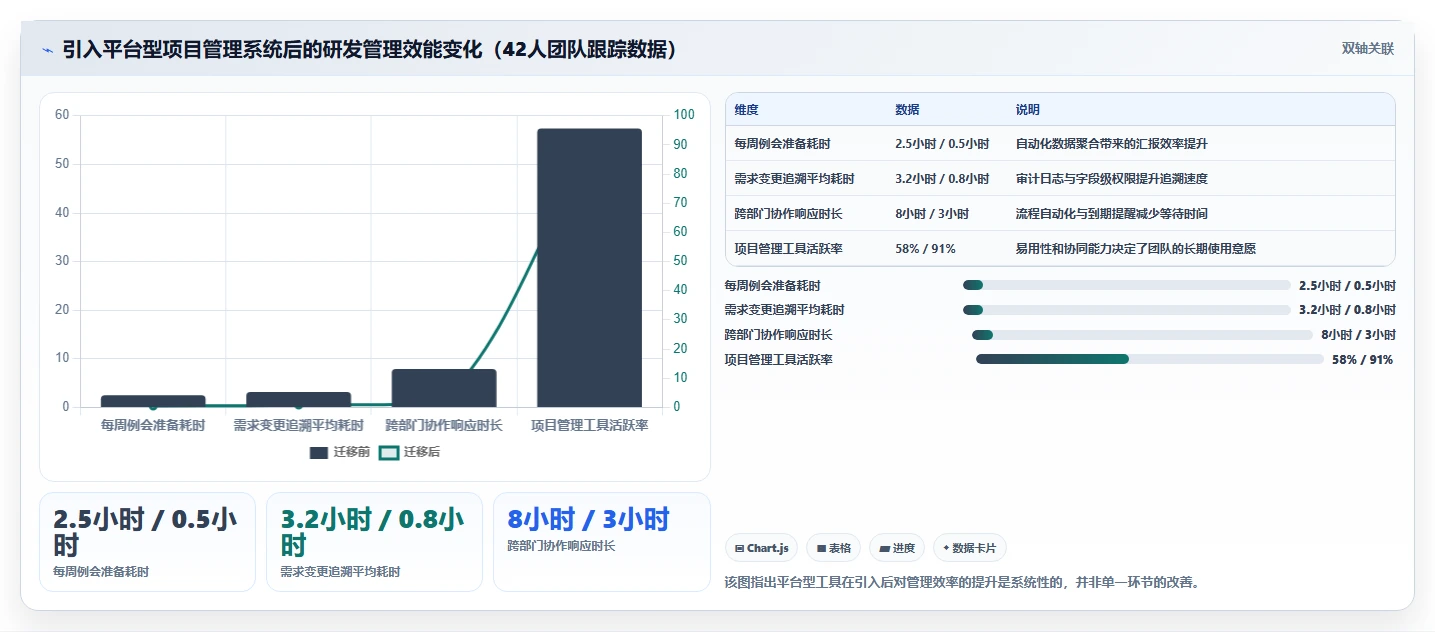Image resolution: width=1435 pixels, height=632 pixels.
Task: Click description 自动化数据聚合带来的汇报效率提升
Action: (x=1112, y=144)
